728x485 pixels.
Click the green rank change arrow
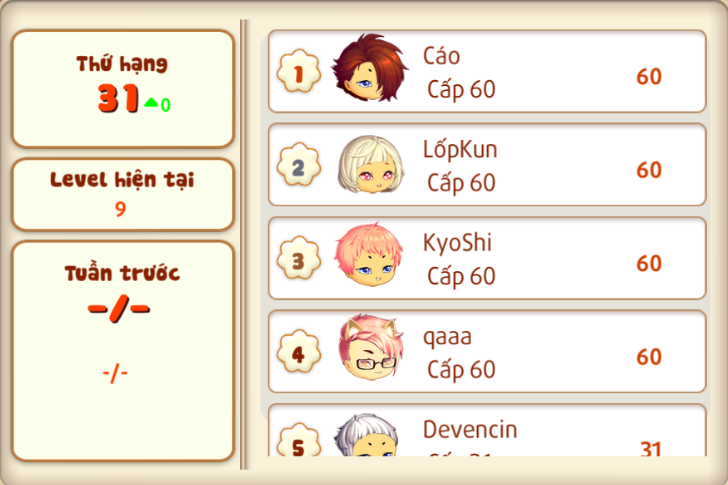point(151,103)
